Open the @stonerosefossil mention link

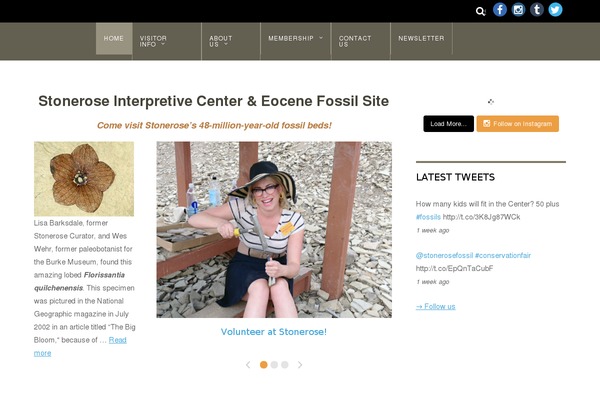444,255
